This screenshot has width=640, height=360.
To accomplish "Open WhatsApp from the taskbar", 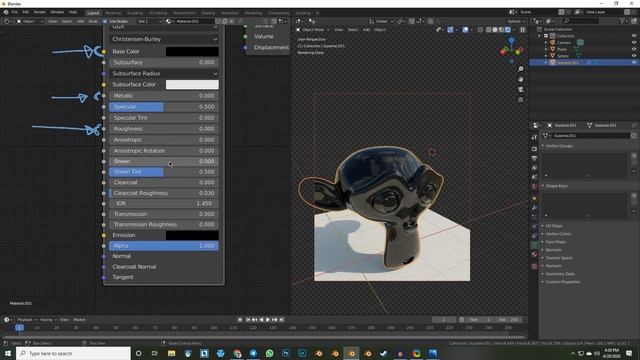I will pos(269,353).
